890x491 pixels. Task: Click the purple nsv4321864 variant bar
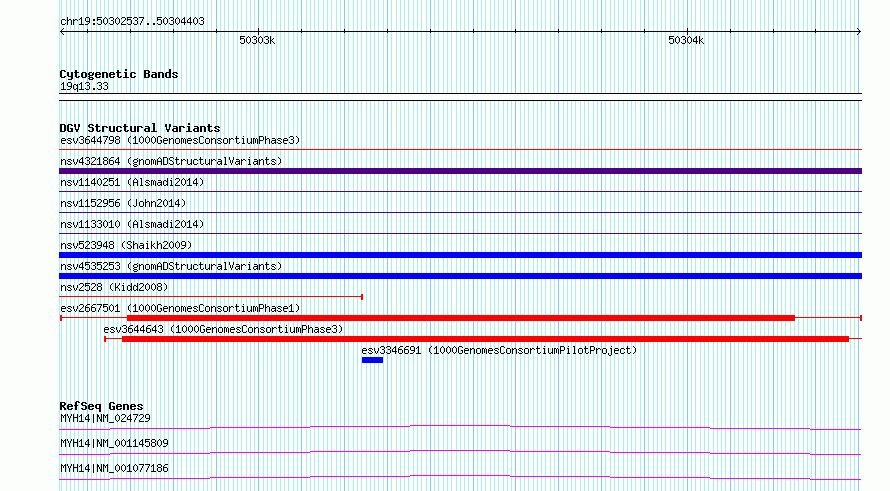point(460,171)
